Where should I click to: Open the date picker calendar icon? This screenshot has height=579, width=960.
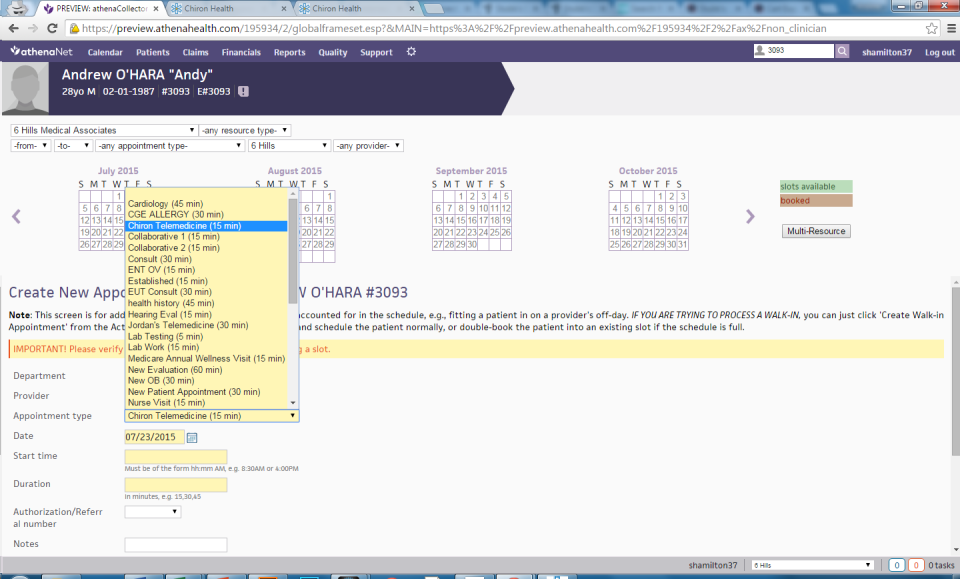click(x=192, y=438)
